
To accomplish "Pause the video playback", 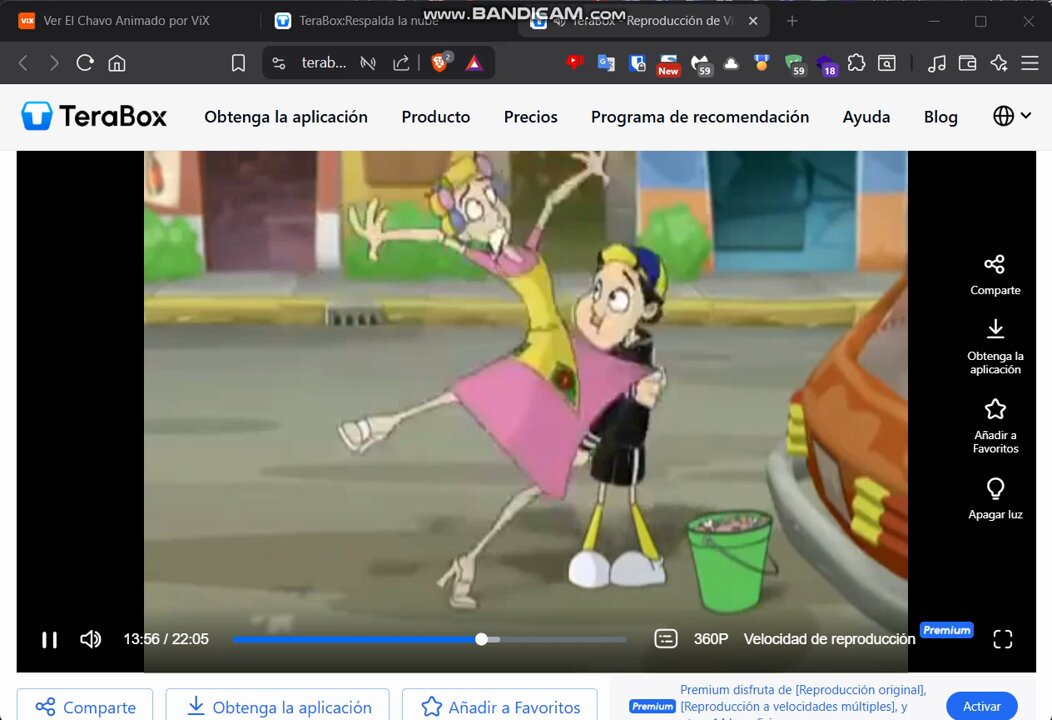I will (x=49, y=639).
